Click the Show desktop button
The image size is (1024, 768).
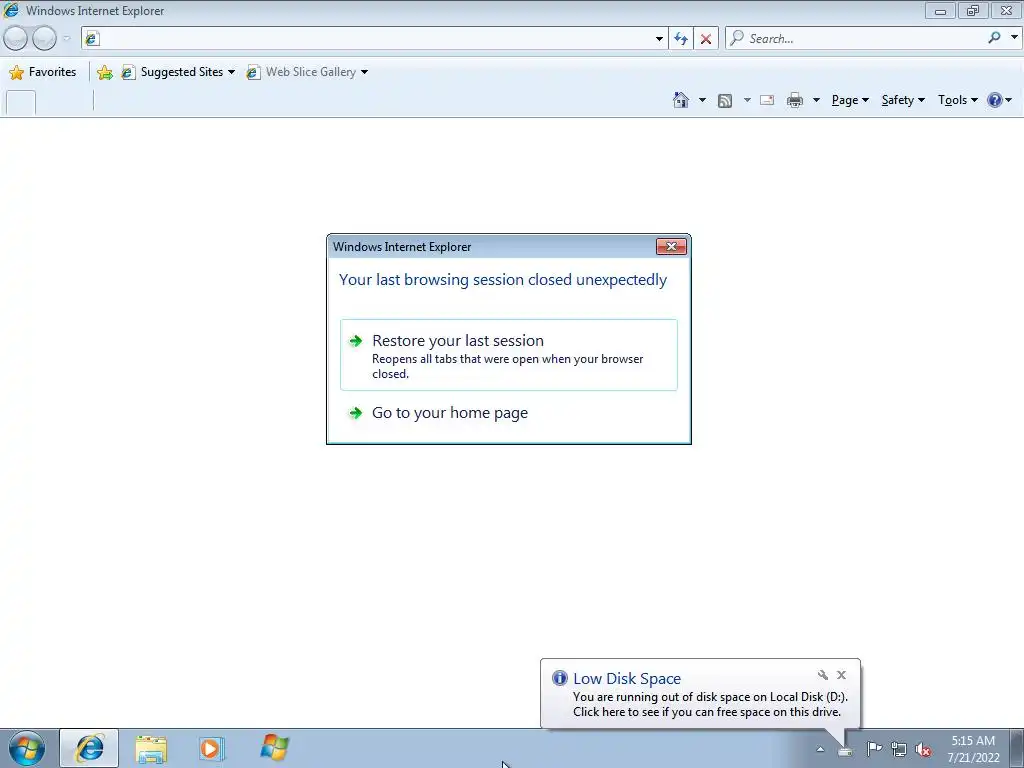coord(1017,748)
